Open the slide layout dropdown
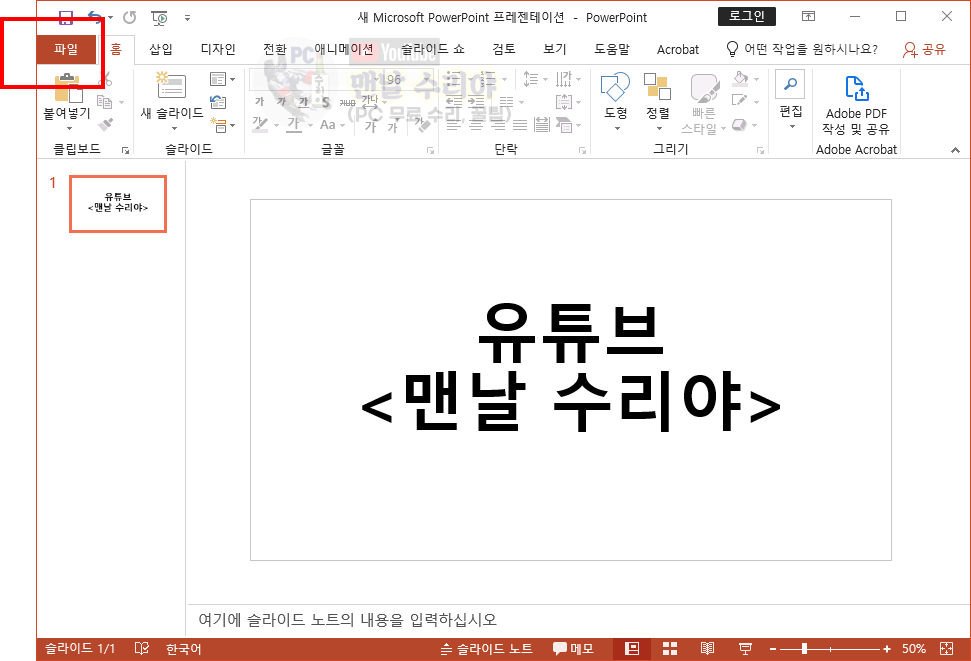 (x=222, y=79)
